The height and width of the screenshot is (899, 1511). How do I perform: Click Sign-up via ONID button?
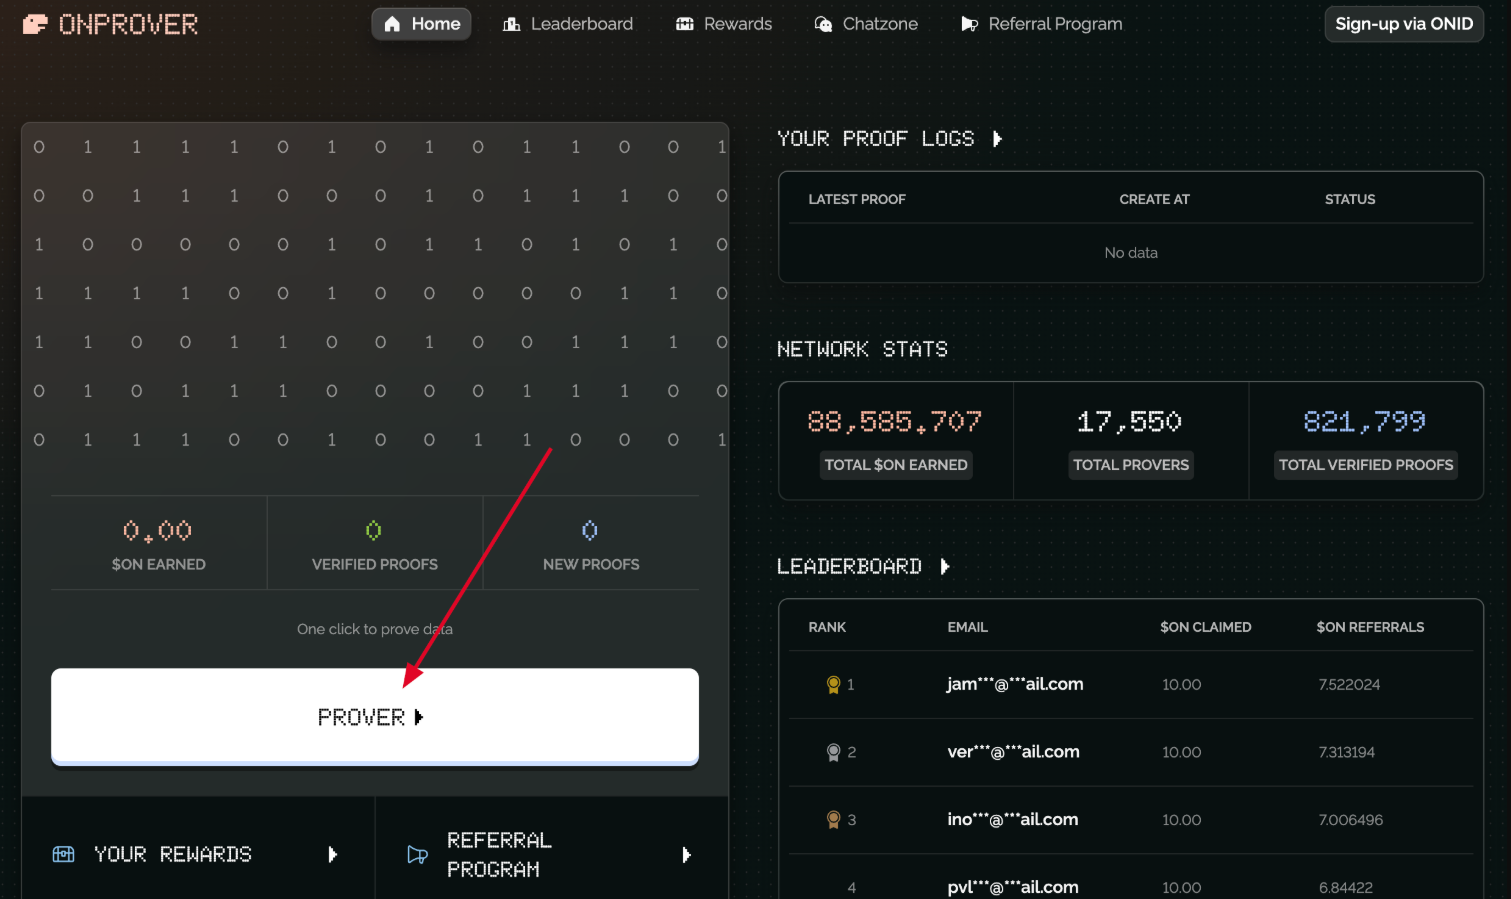click(1403, 24)
